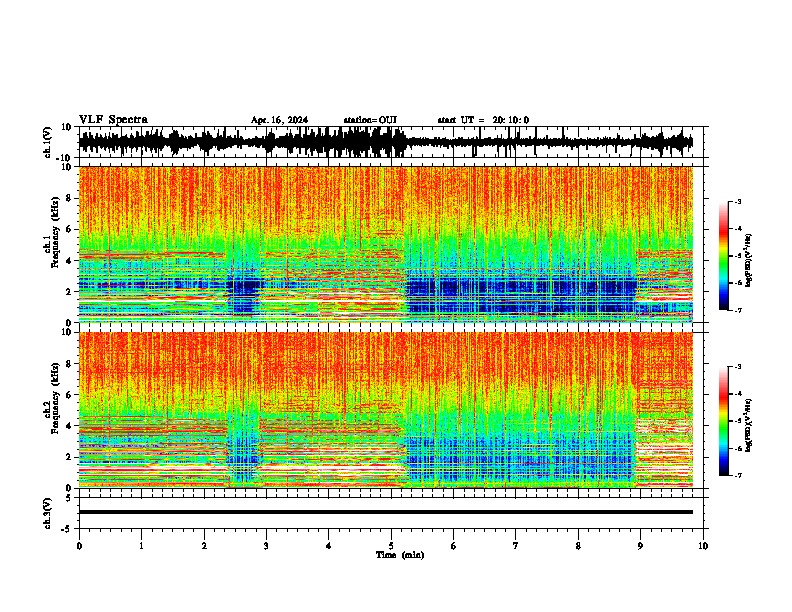Click inside the ch.1 spectrogram panel
792x612 pixels.
click(386, 244)
